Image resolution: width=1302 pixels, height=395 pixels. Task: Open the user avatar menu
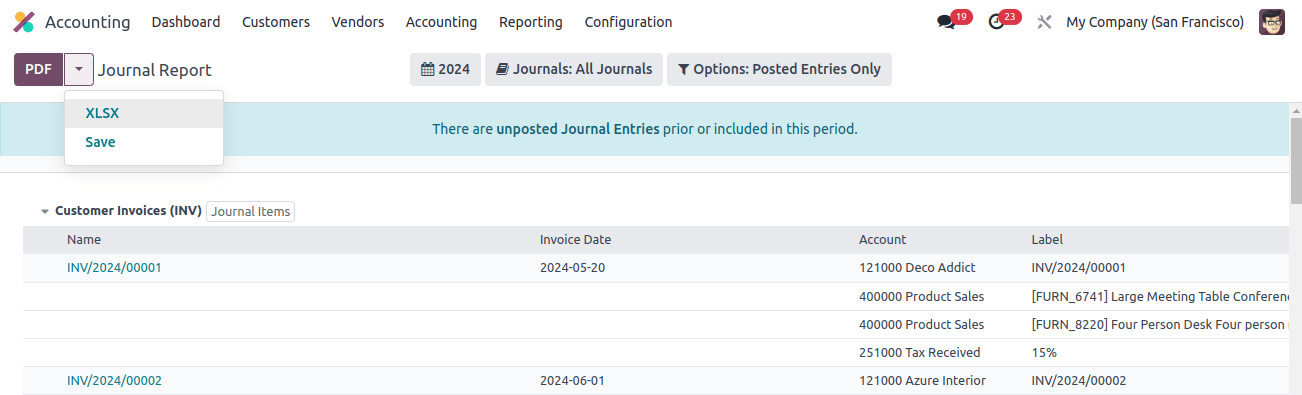pyautogui.click(x=1272, y=22)
